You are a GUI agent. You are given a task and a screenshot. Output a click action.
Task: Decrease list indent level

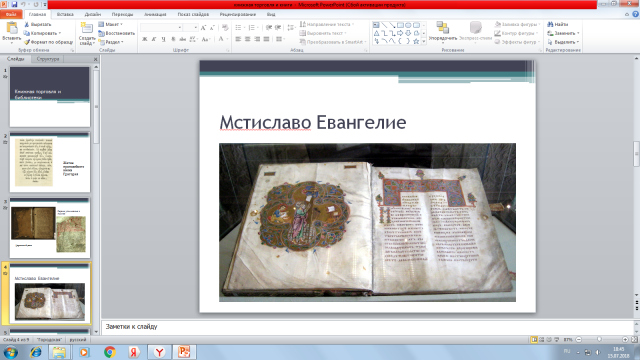pos(269,28)
